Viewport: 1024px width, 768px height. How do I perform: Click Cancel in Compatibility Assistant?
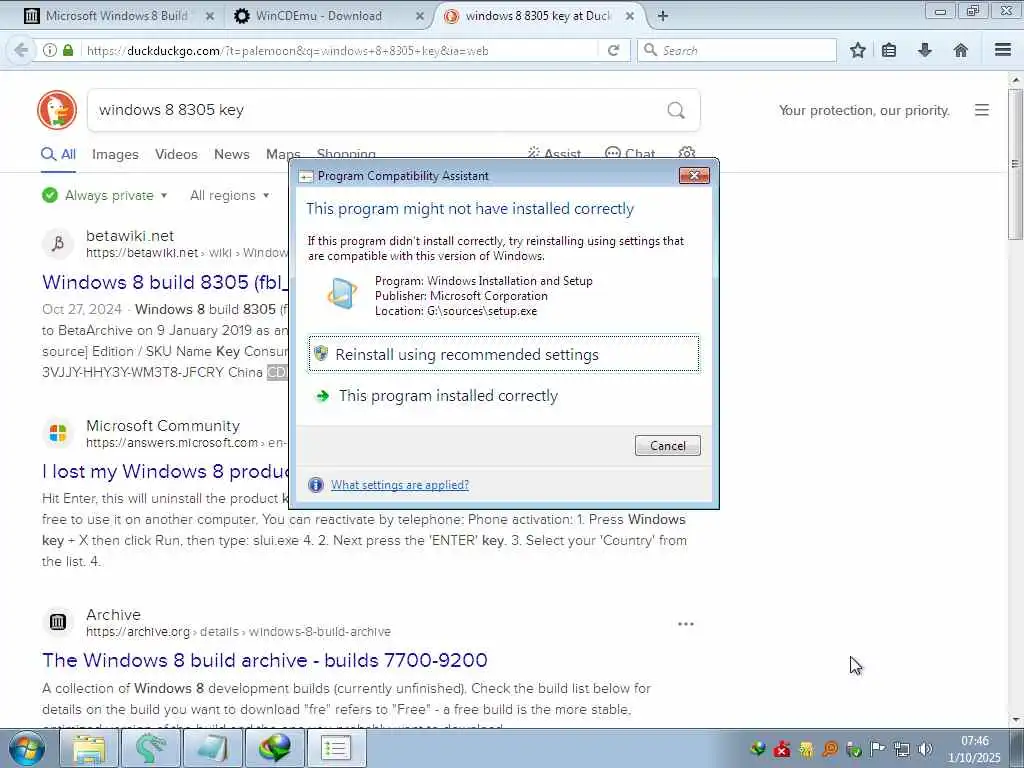coord(667,445)
